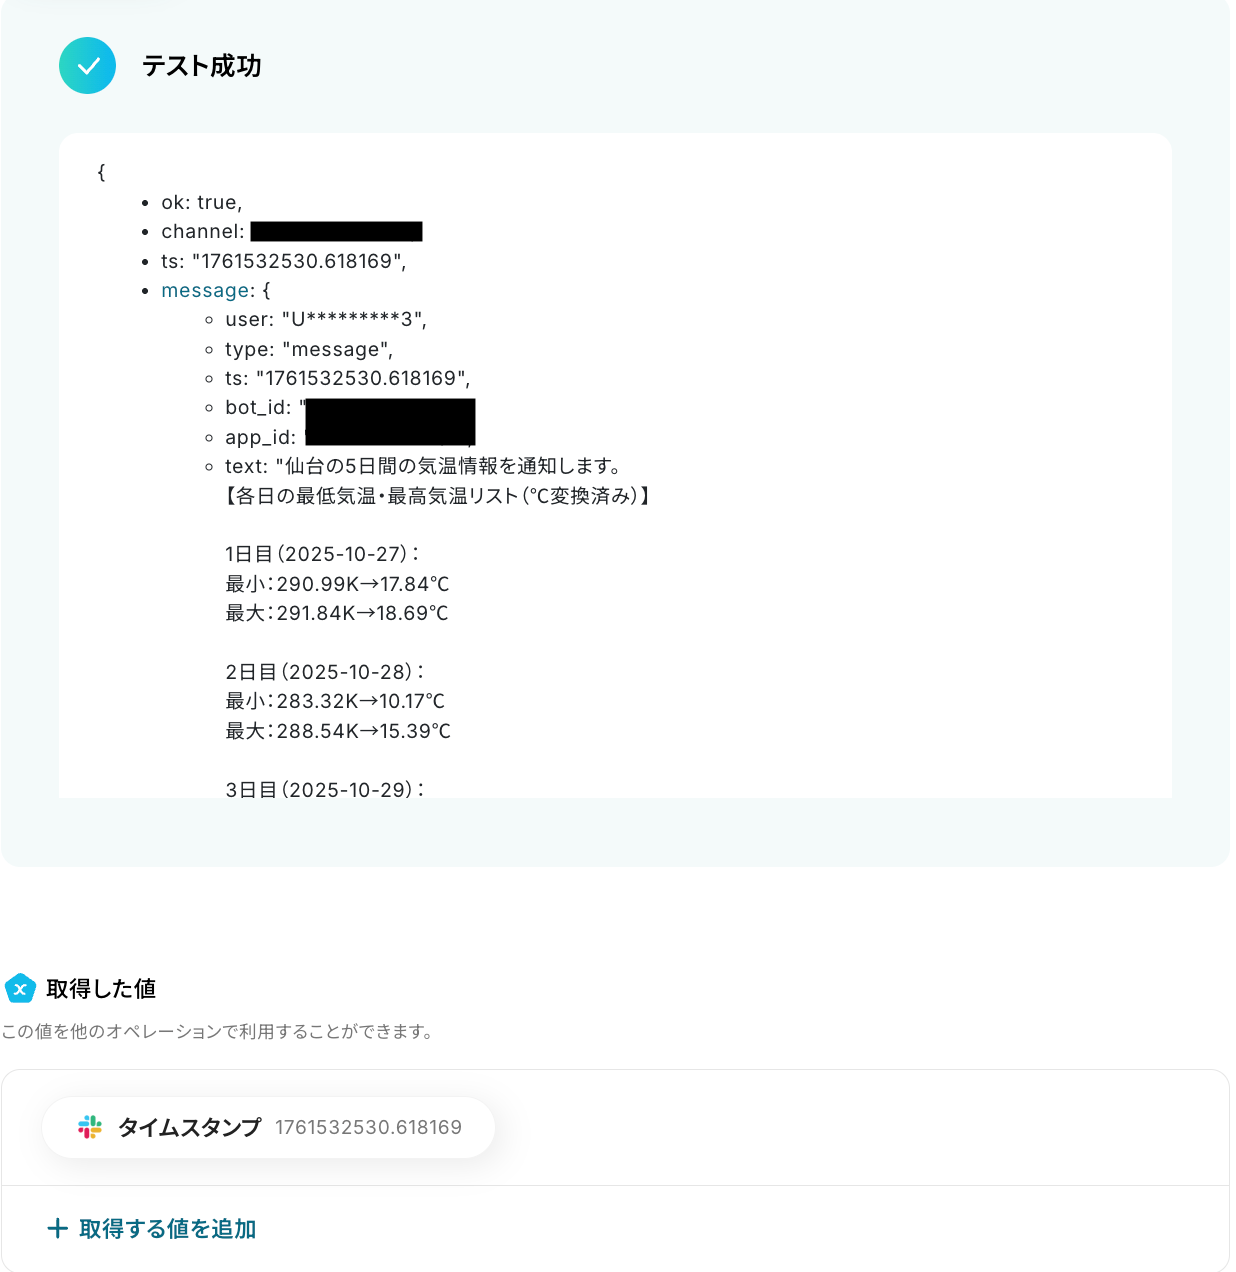Click the green test success checkmark icon
The image size is (1236, 1272).
(87, 66)
